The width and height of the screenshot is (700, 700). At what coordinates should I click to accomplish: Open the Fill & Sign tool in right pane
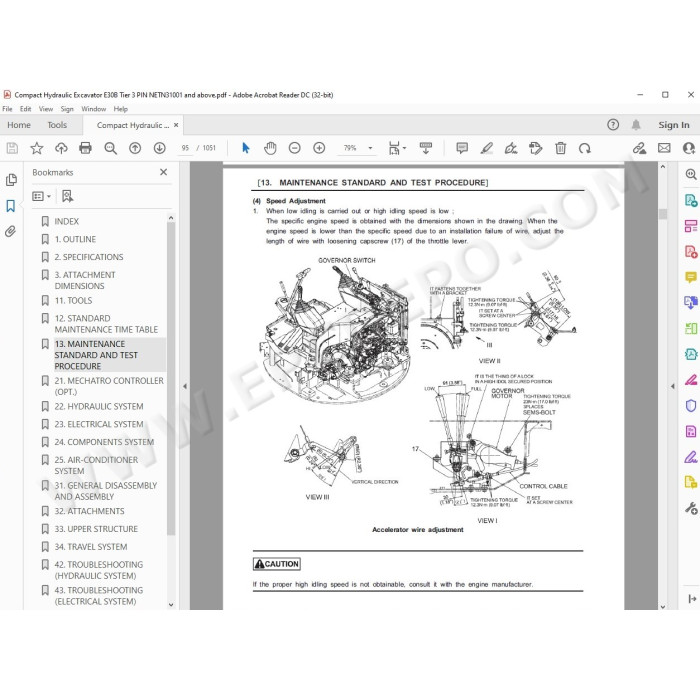[691, 457]
